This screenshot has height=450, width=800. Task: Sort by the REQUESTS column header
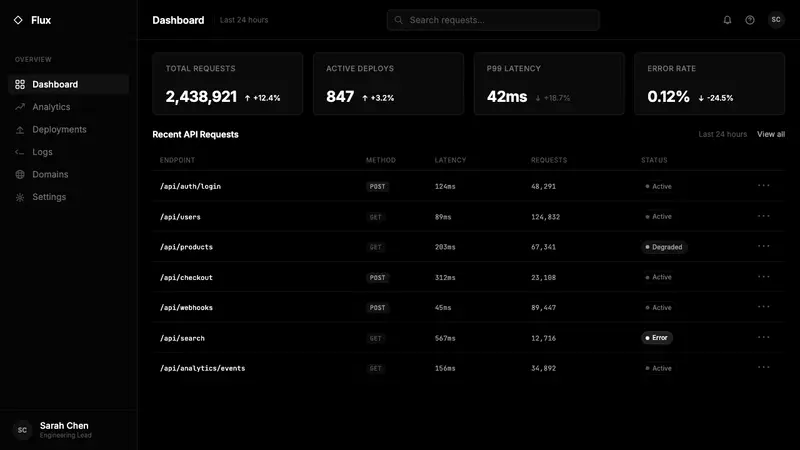click(x=549, y=160)
